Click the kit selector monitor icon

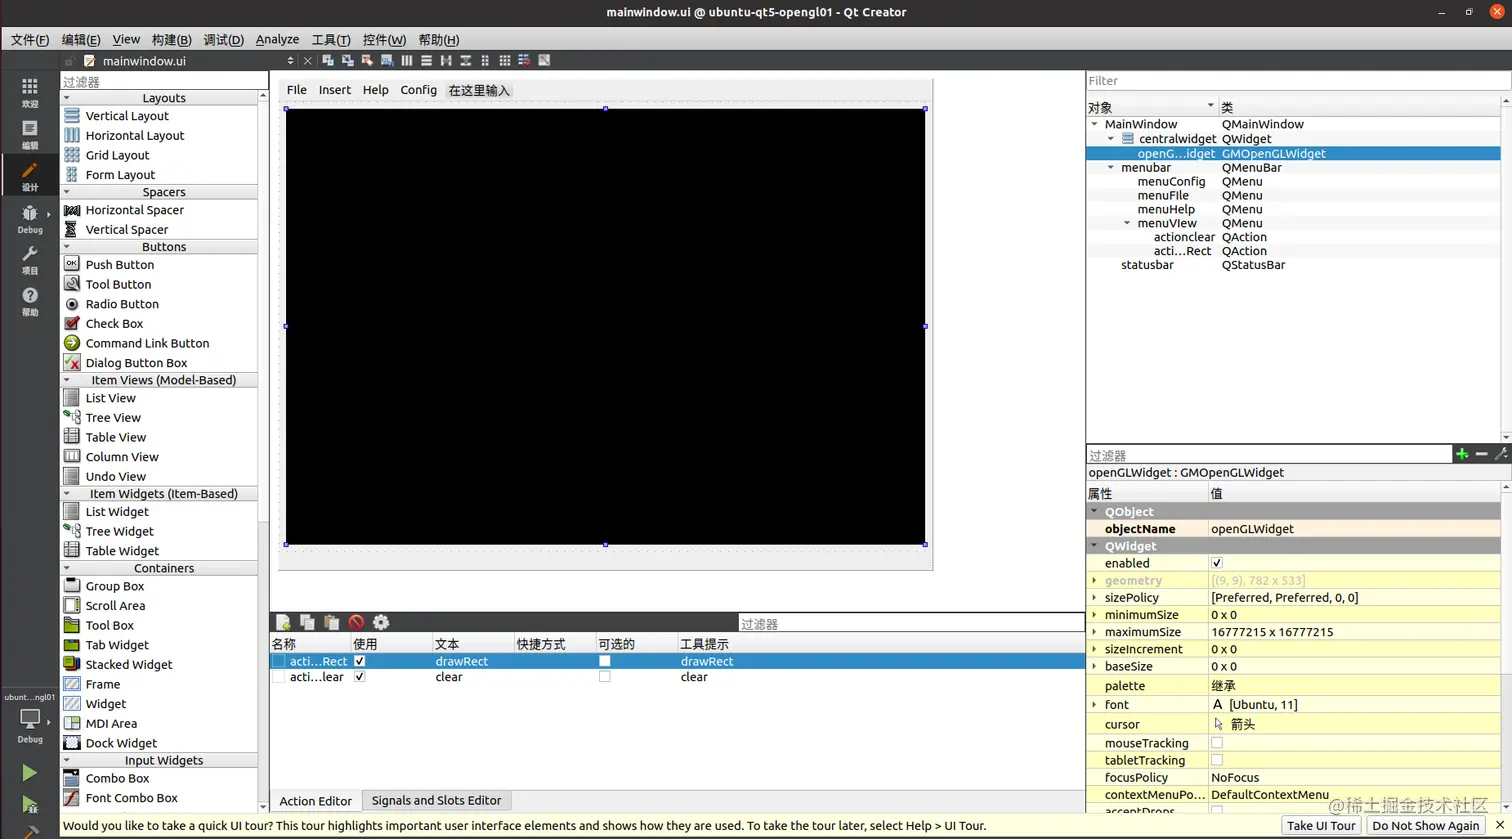click(x=30, y=719)
